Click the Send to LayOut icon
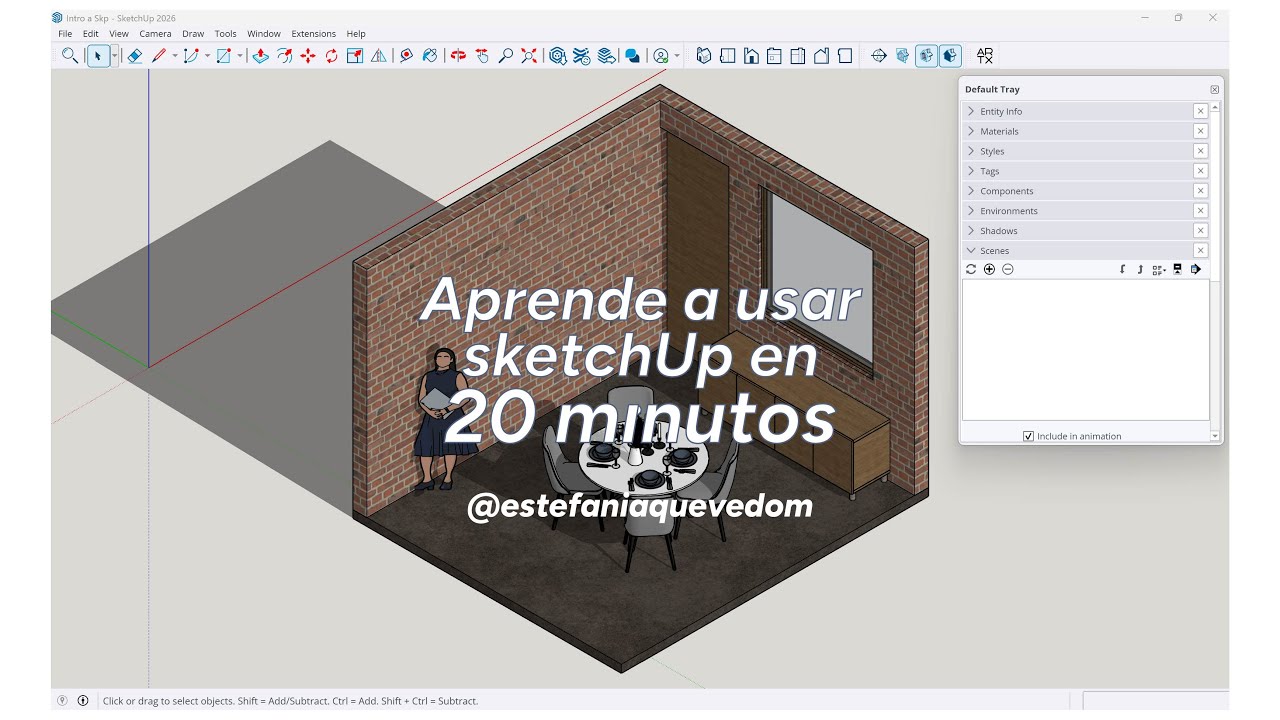 click(x=606, y=56)
